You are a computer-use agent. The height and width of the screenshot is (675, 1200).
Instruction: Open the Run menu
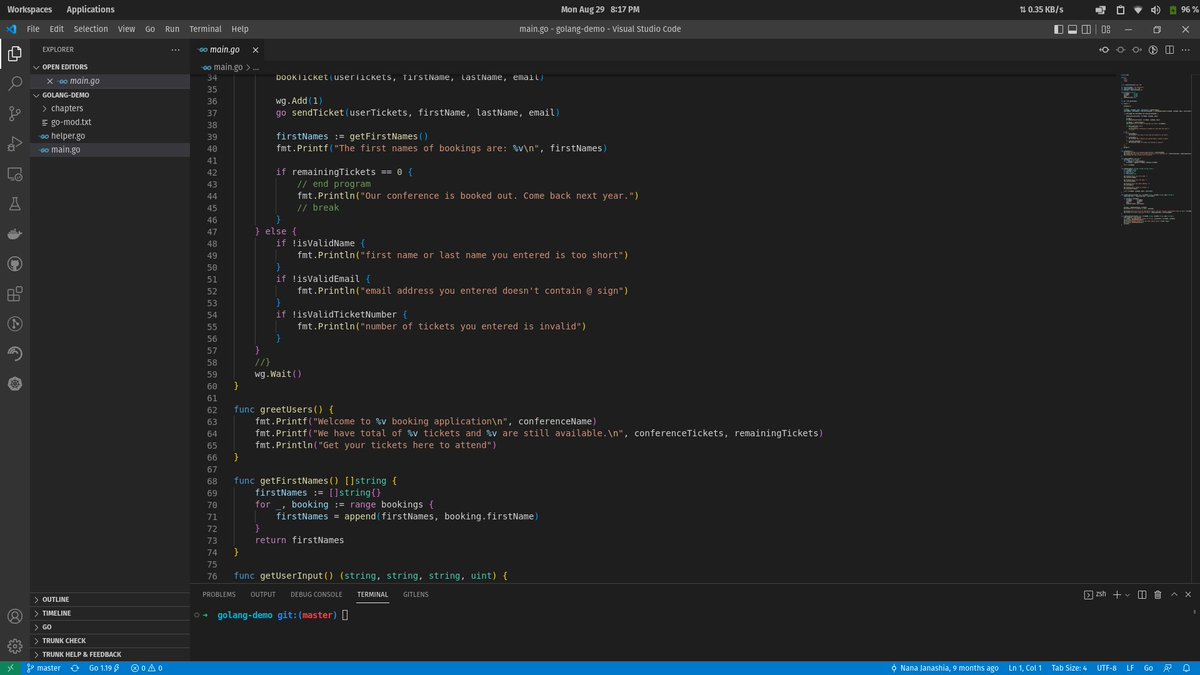click(x=172, y=29)
